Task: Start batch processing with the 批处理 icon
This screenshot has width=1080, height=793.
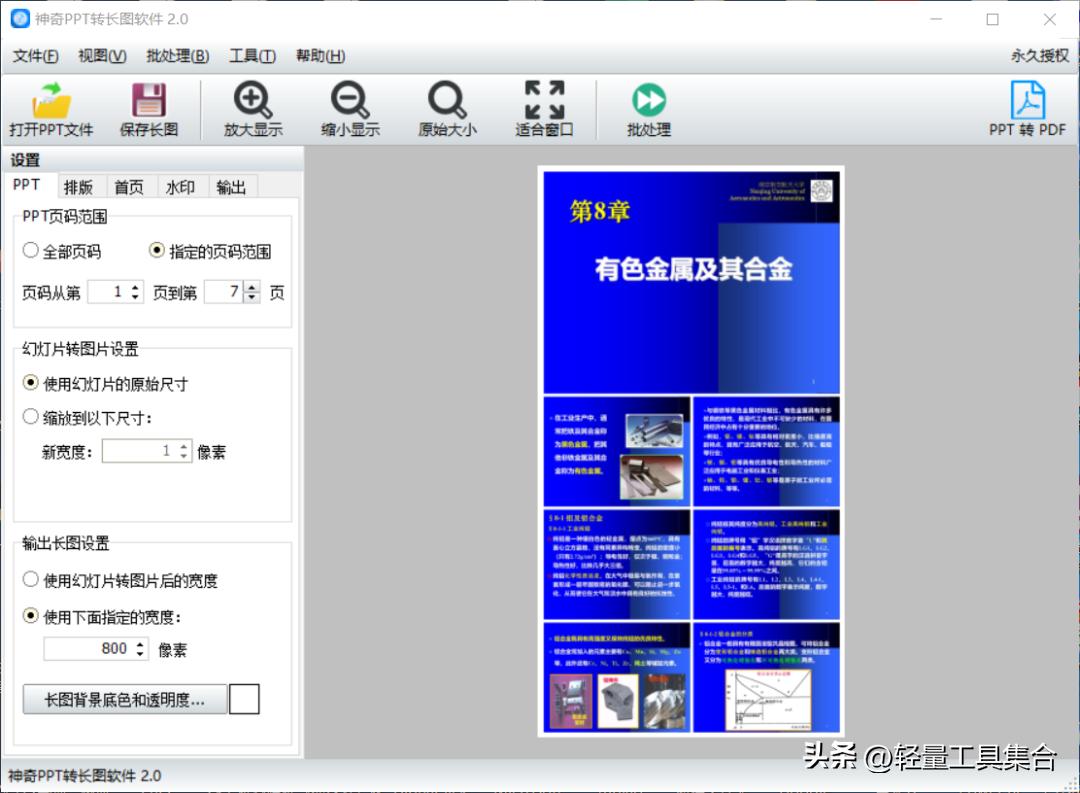Action: [x=647, y=108]
